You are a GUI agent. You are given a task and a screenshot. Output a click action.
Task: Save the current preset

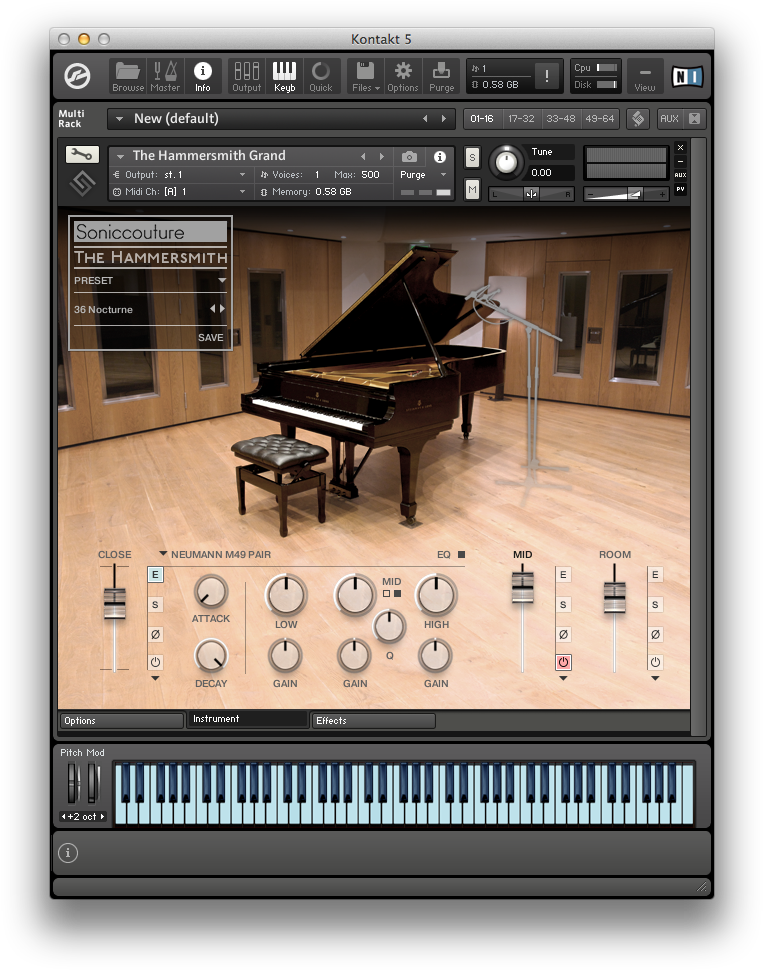tap(210, 337)
